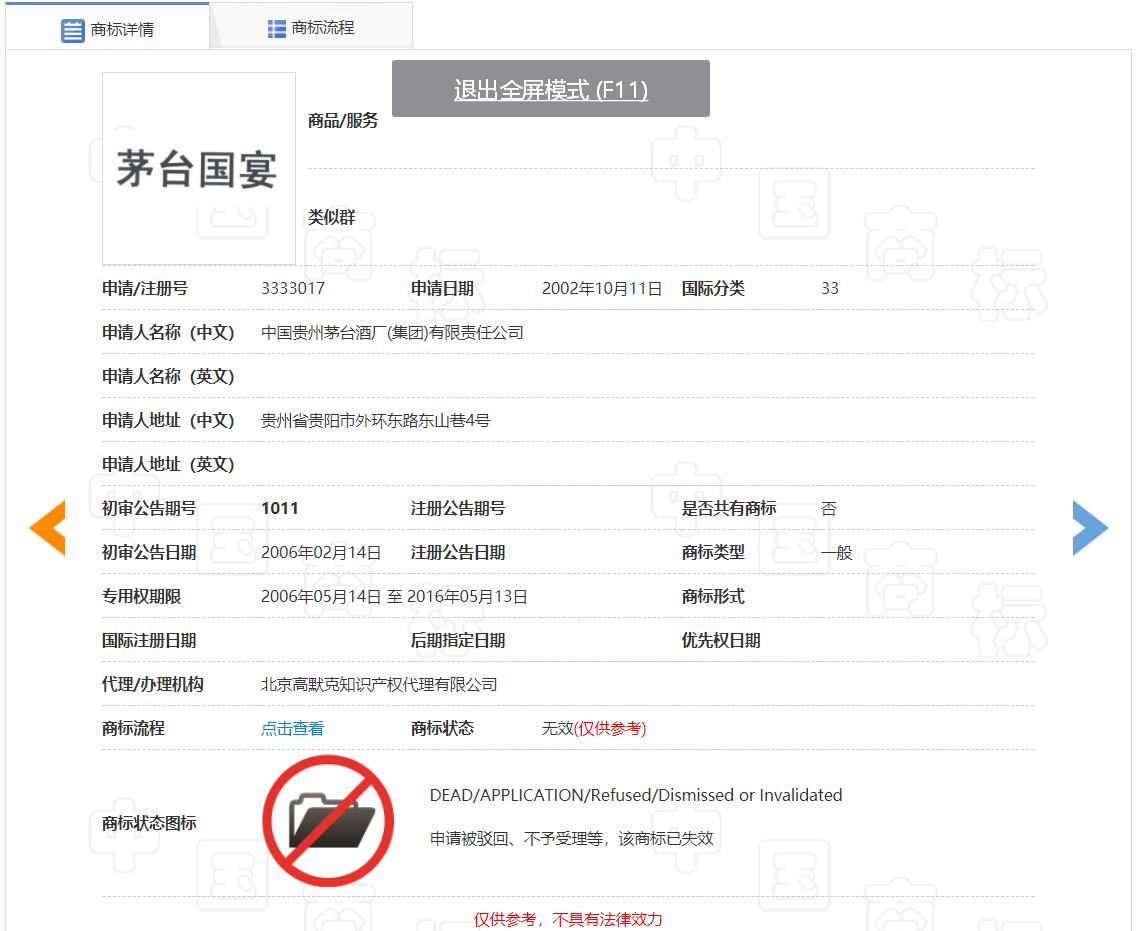Go to previous trademark with orange arrow
This screenshot has height=931, width=1139.
coord(48,528)
